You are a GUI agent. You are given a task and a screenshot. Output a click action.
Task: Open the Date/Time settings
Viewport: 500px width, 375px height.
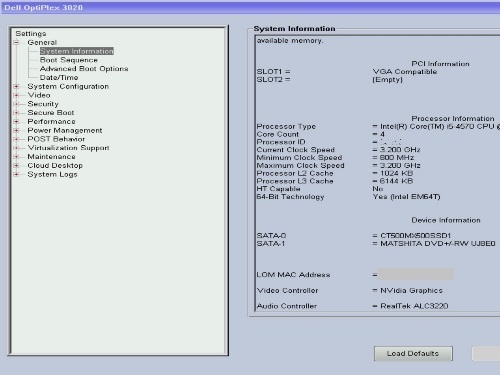pyautogui.click(x=59, y=77)
